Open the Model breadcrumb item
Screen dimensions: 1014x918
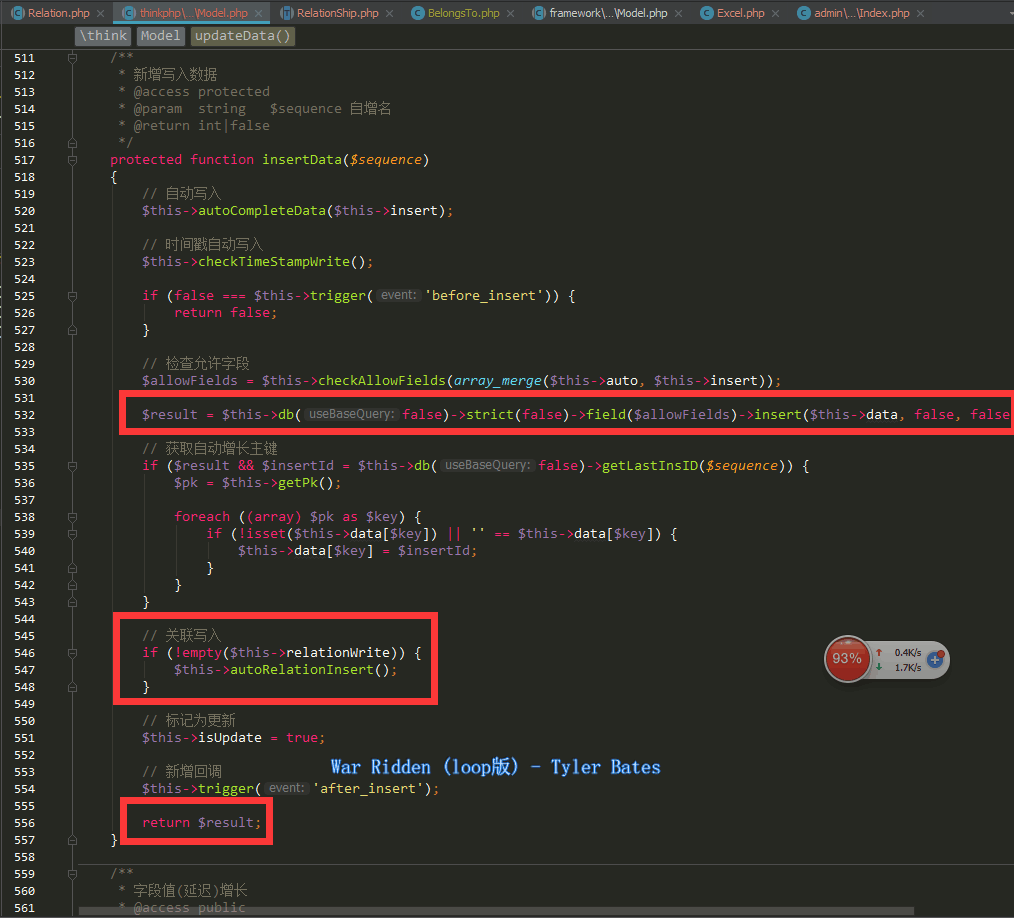160,34
